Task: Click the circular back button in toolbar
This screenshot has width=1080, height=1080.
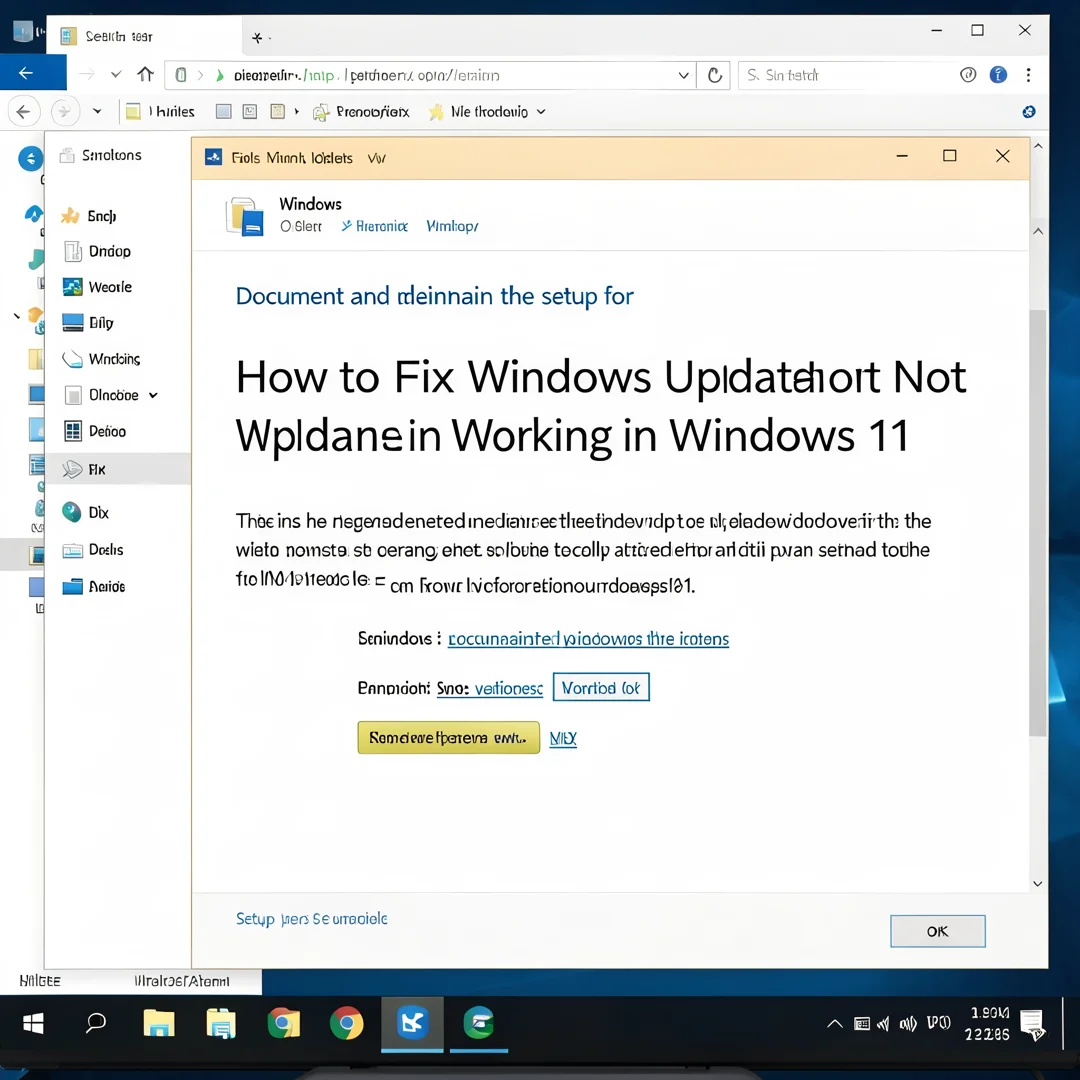Action: [x=23, y=112]
